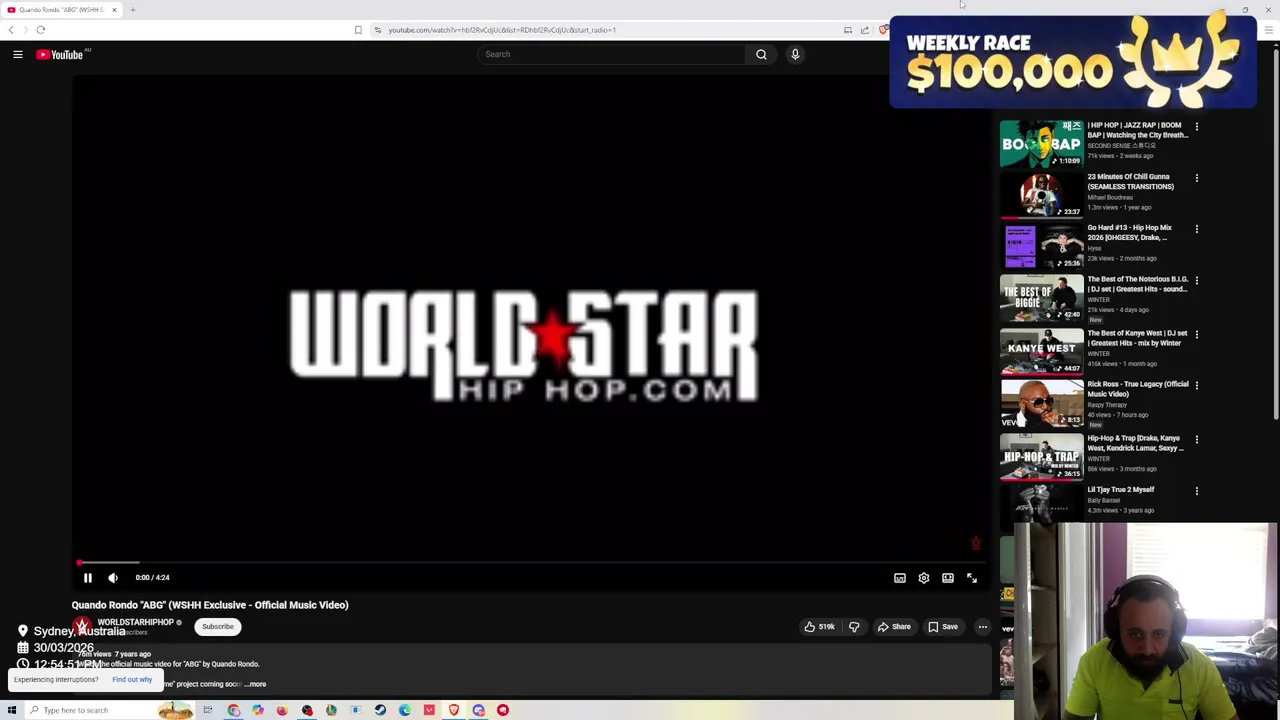Toggle subtitles/captions on the player
Image resolution: width=1280 pixels, height=720 pixels.
pos(900,578)
